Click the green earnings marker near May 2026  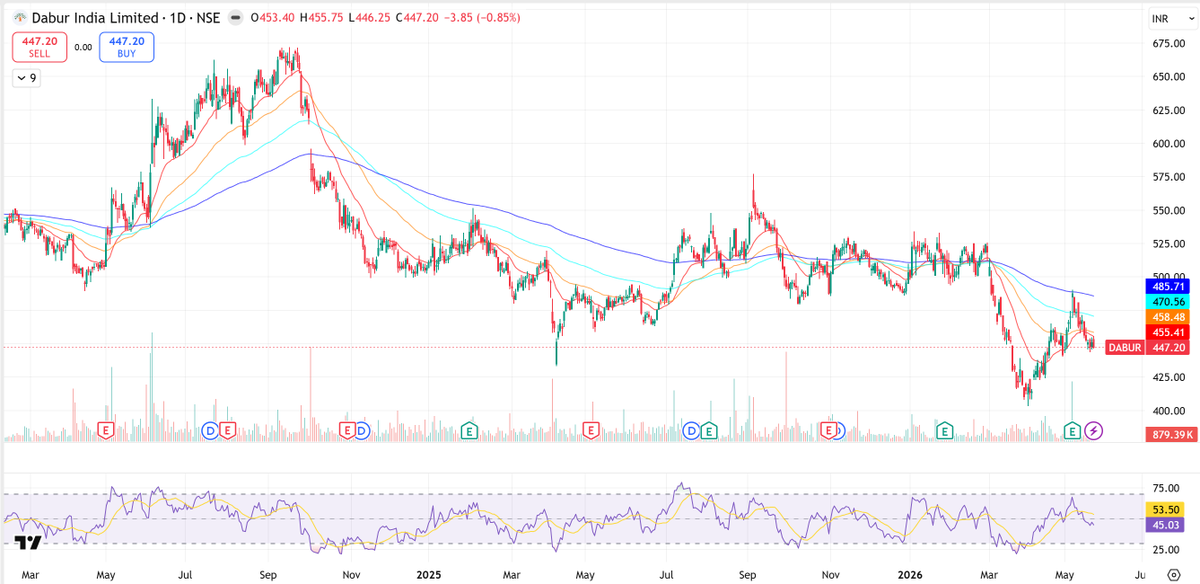tap(1072, 431)
